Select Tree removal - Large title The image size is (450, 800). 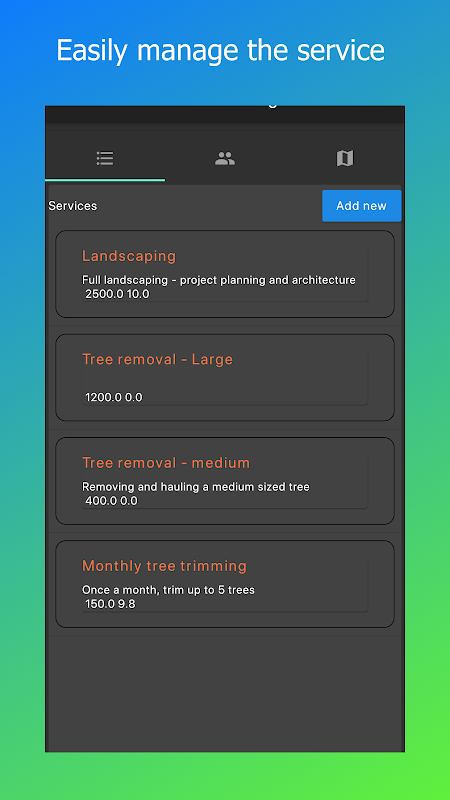[x=157, y=359]
